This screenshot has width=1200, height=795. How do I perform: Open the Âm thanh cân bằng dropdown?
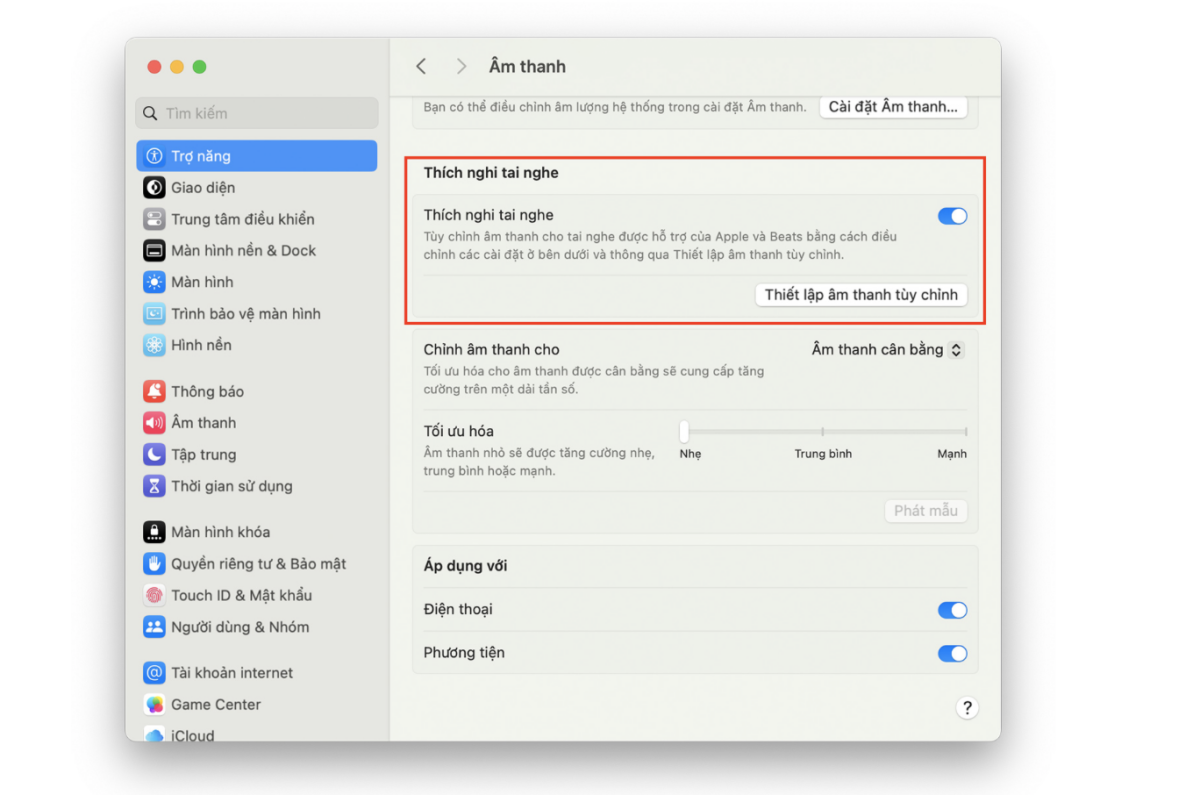pyautogui.click(x=887, y=350)
